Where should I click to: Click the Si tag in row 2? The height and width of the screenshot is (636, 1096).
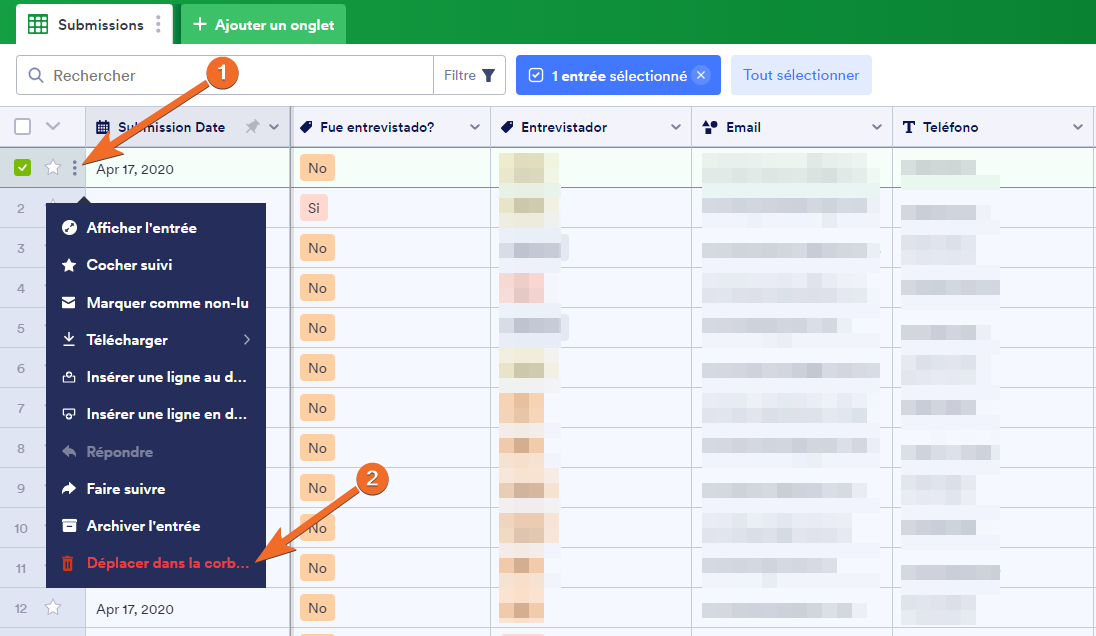[314, 208]
